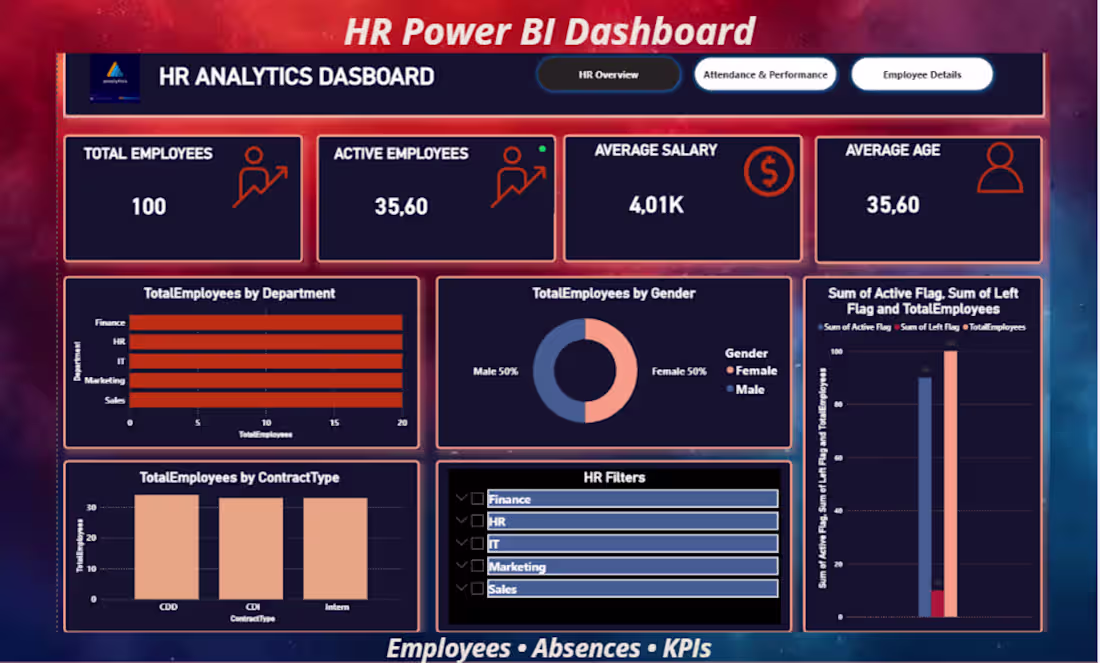Click the Sum of Left Flag legend marker
This screenshot has height=663, width=1100.
(898, 327)
